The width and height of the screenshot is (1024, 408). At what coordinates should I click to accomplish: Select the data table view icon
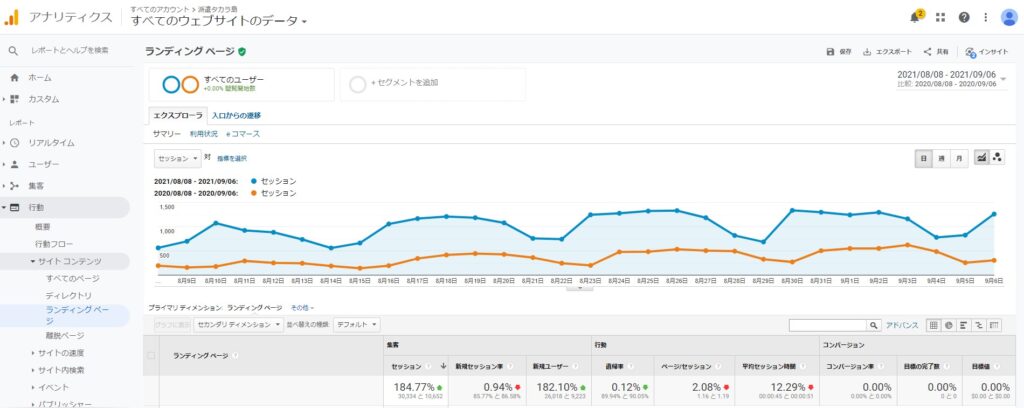(933, 325)
